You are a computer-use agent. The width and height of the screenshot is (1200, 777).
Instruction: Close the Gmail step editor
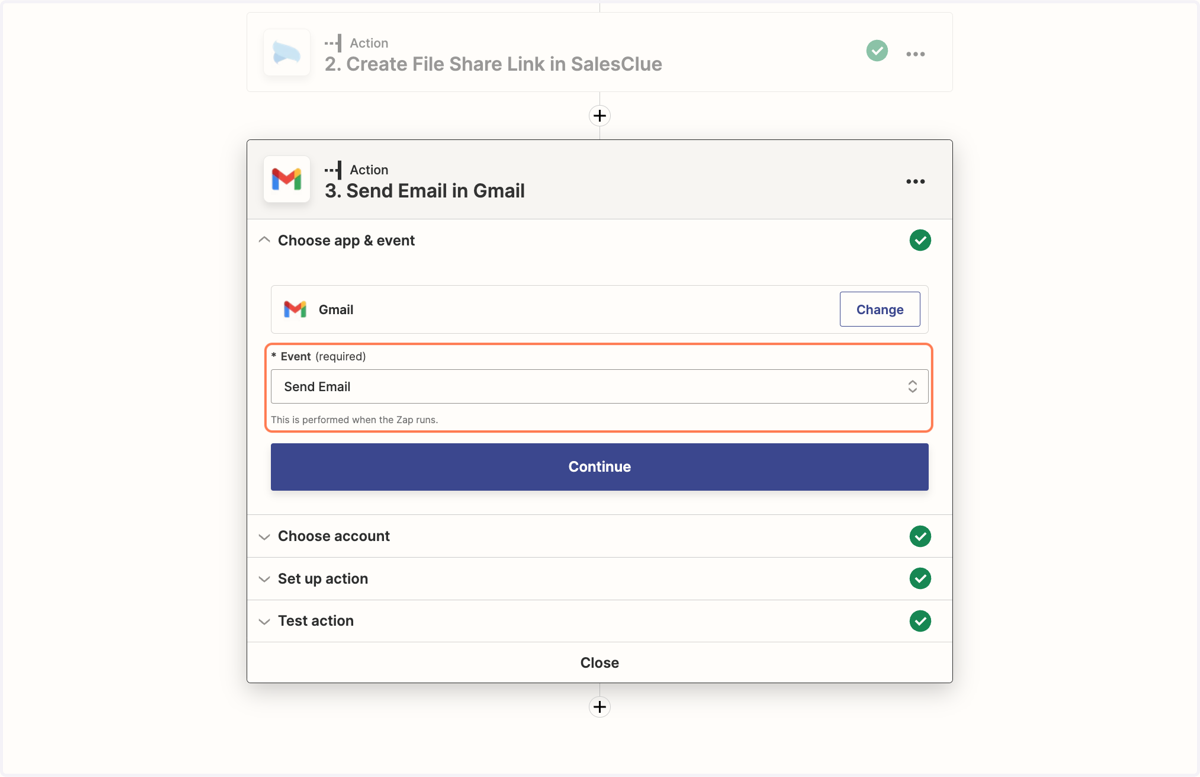pyautogui.click(x=600, y=663)
